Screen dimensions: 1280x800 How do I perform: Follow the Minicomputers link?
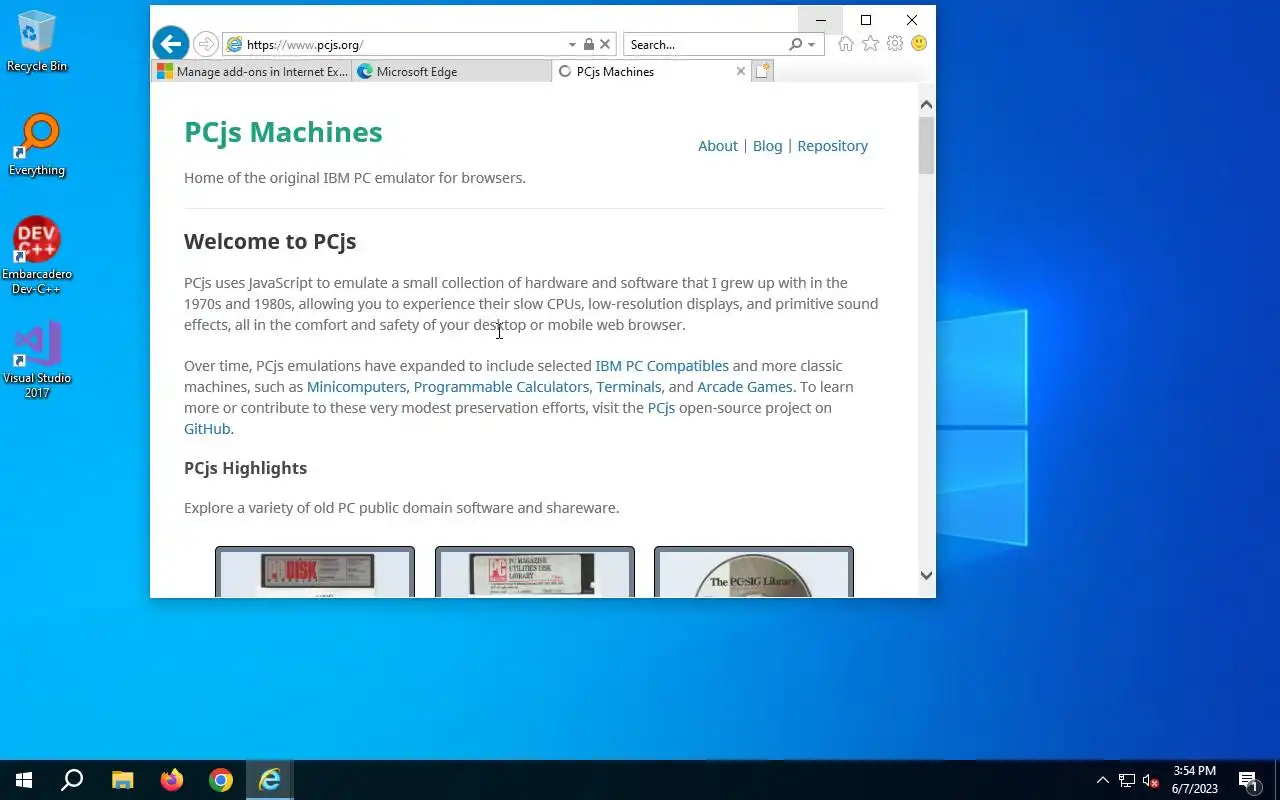coord(356,387)
